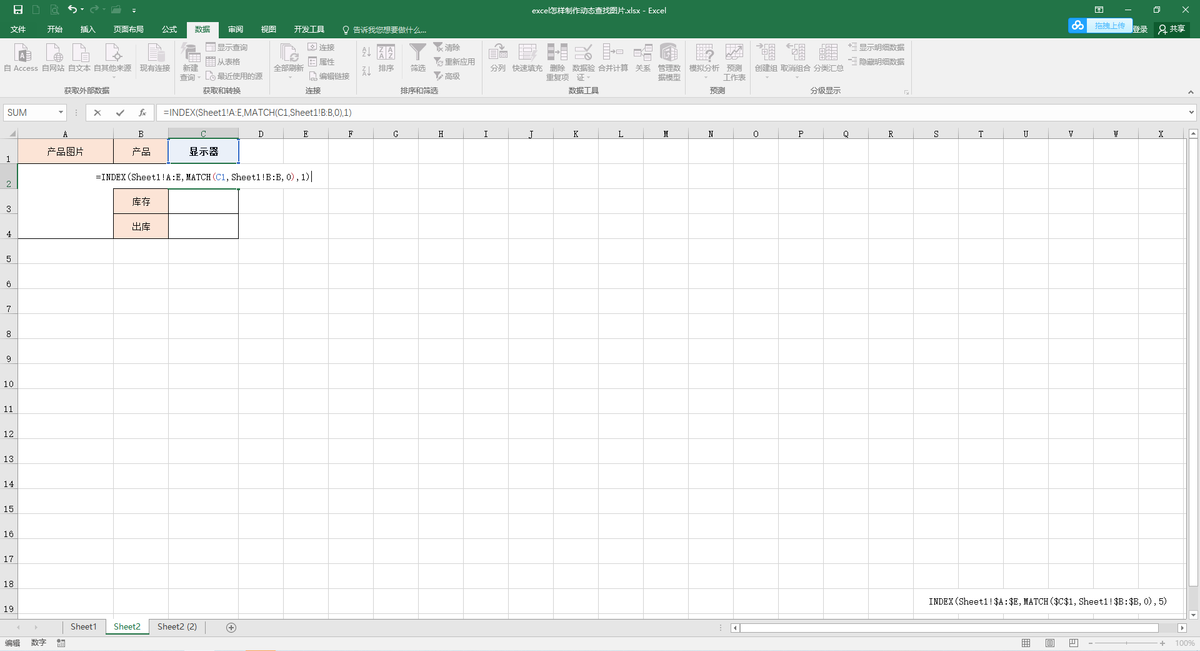Image resolution: width=1200 pixels, height=651 pixels.
Task: Click the Undo arrow in title bar
Action: [73, 9]
